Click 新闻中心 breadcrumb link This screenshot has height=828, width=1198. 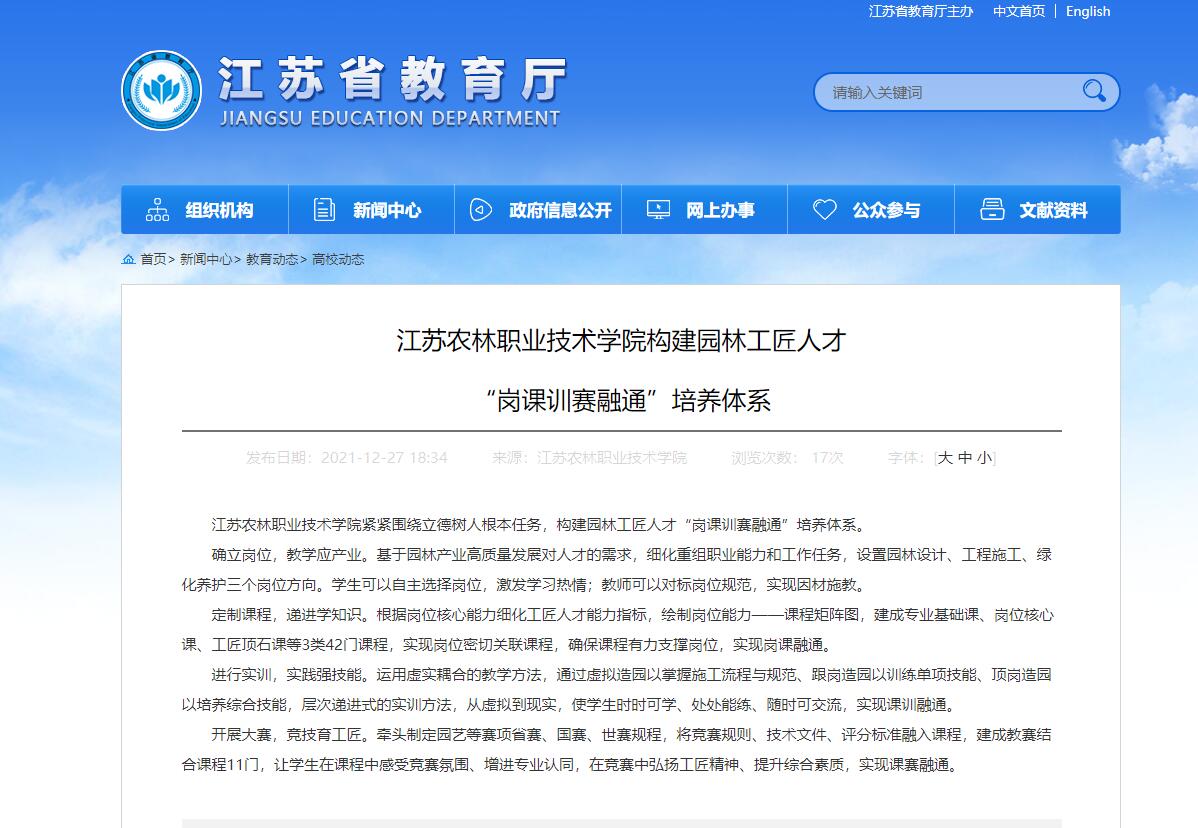206,259
